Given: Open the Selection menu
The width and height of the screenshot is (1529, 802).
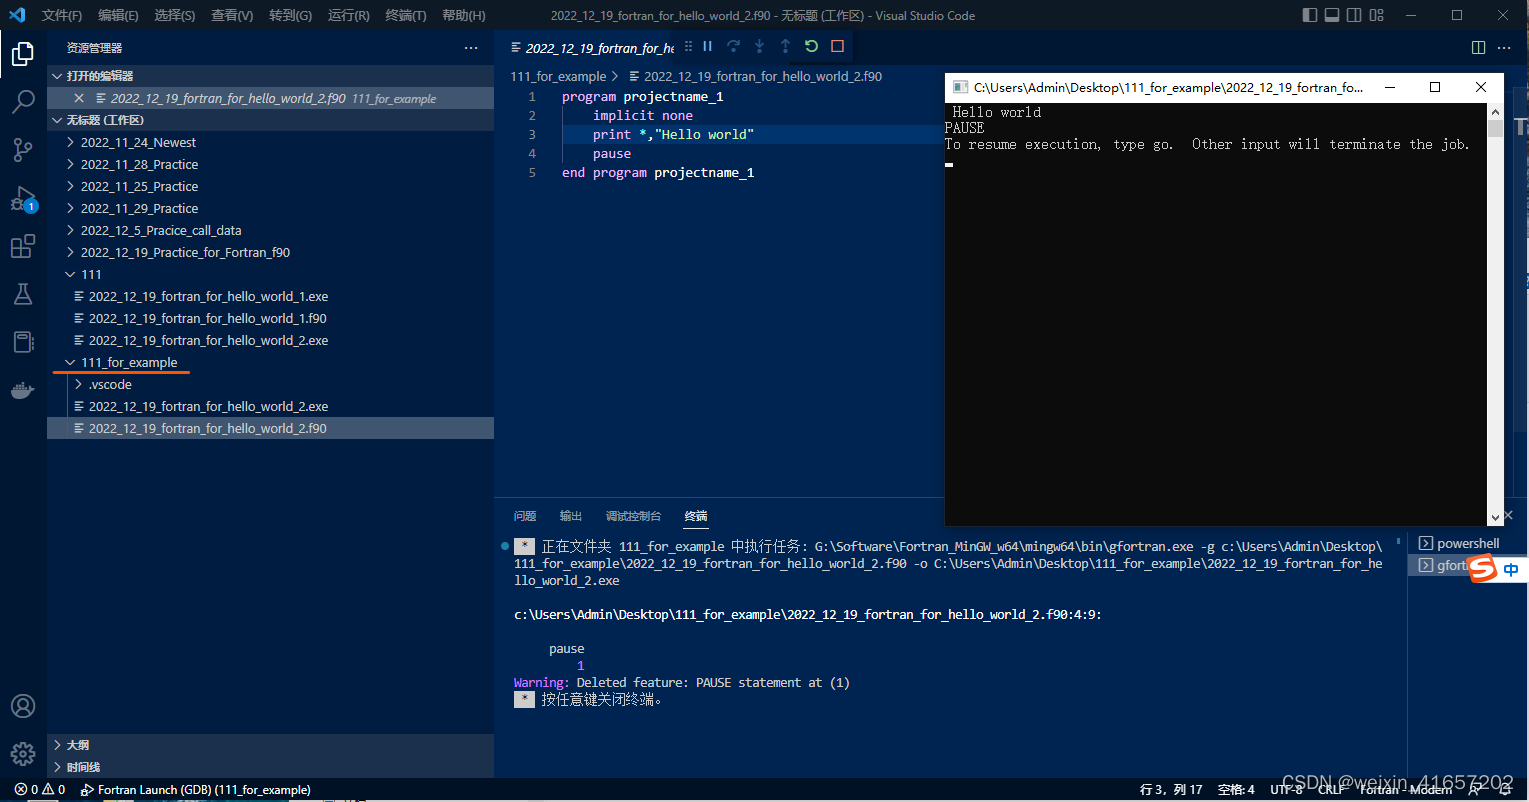Looking at the screenshot, I should click(175, 15).
